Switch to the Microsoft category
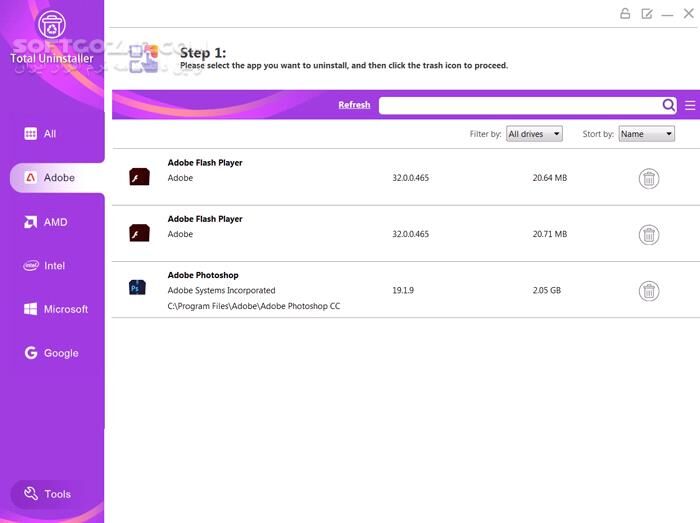Image resolution: width=700 pixels, height=523 pixels. pyautogui.click(x=66, y=309)
